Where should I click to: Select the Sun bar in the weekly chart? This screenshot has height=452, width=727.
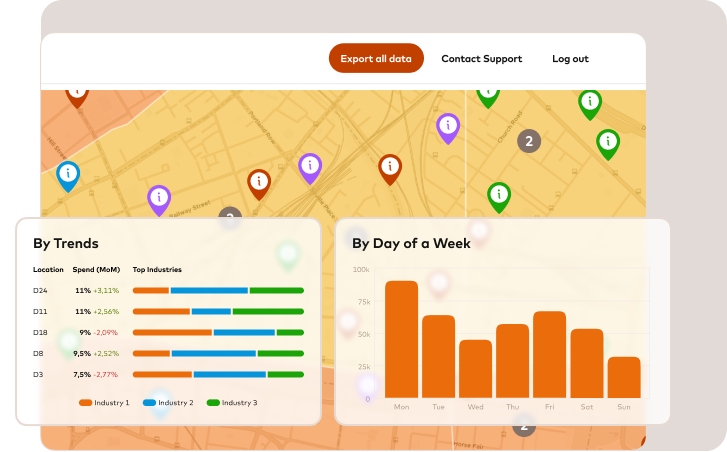click(x=624, y=377)
